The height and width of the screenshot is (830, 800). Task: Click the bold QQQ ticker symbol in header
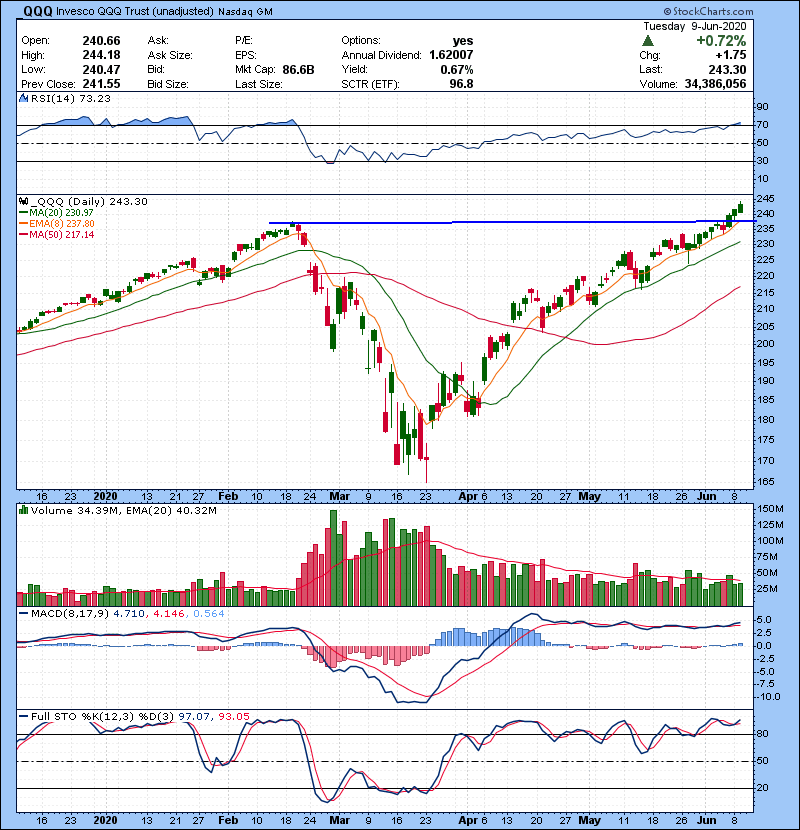[x=38, y=11]
